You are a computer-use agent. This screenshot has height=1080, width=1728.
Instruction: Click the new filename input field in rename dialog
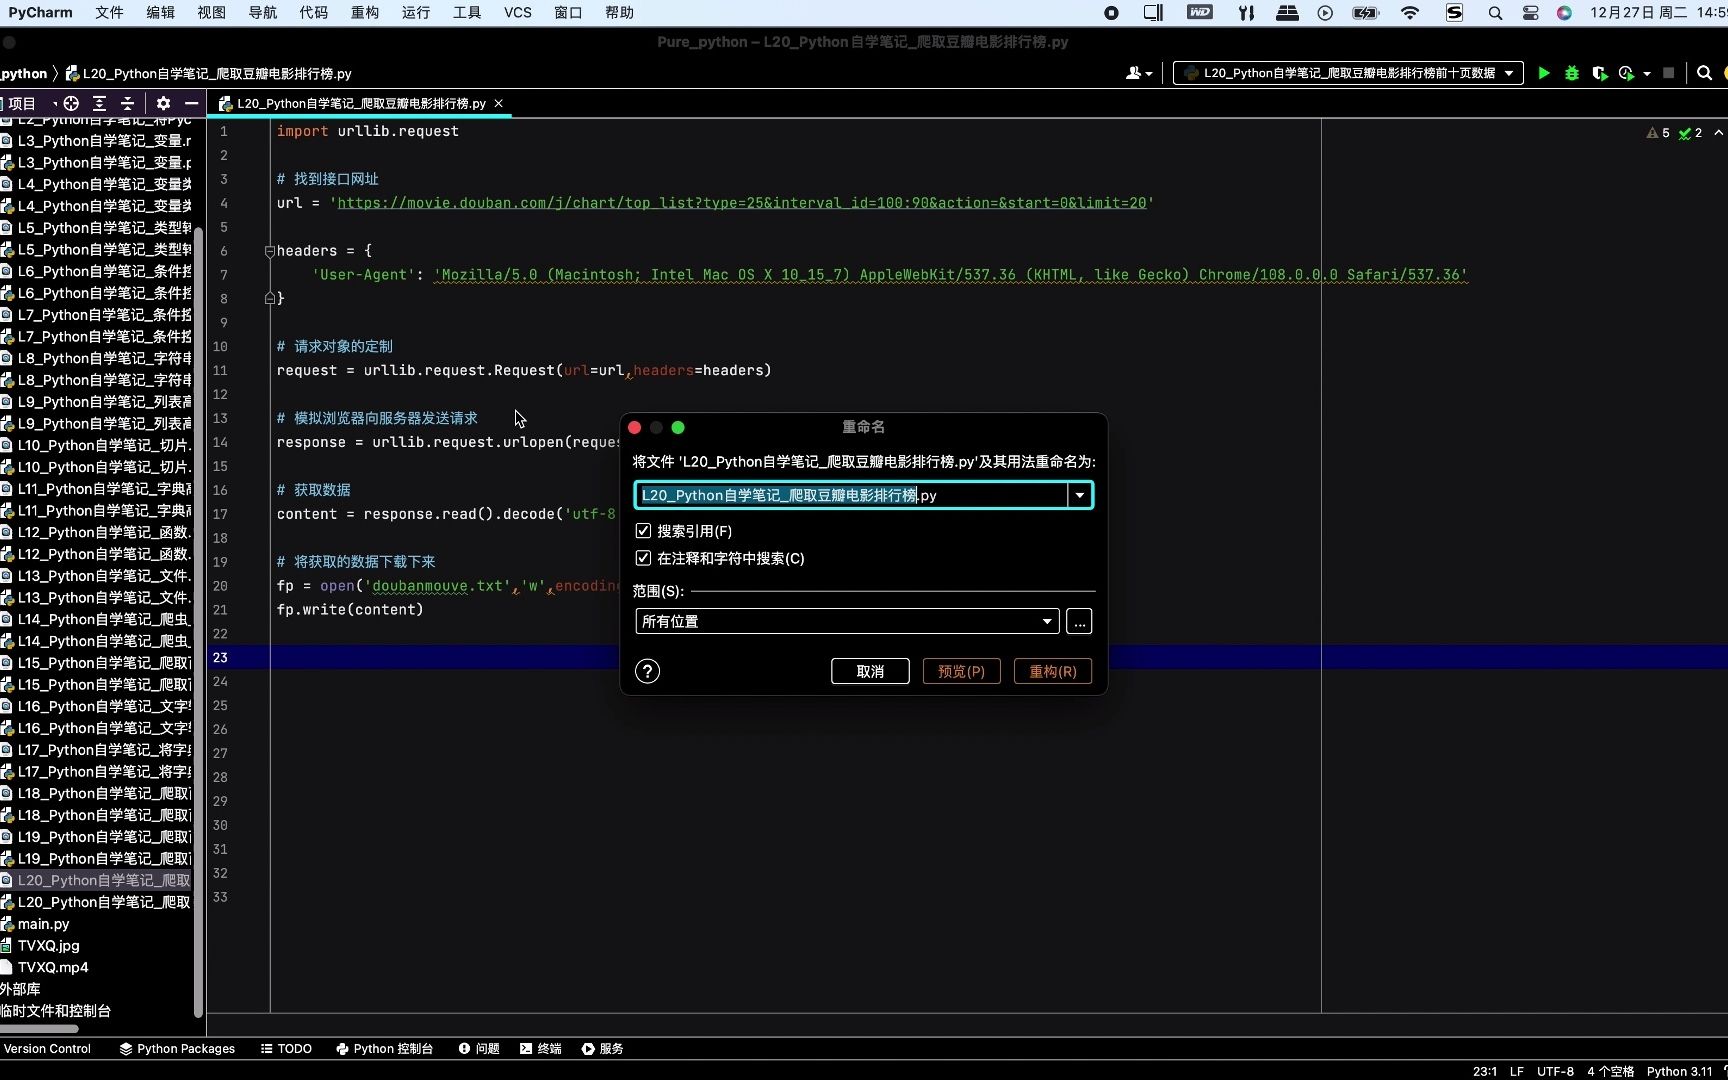[x=851, y=495]
